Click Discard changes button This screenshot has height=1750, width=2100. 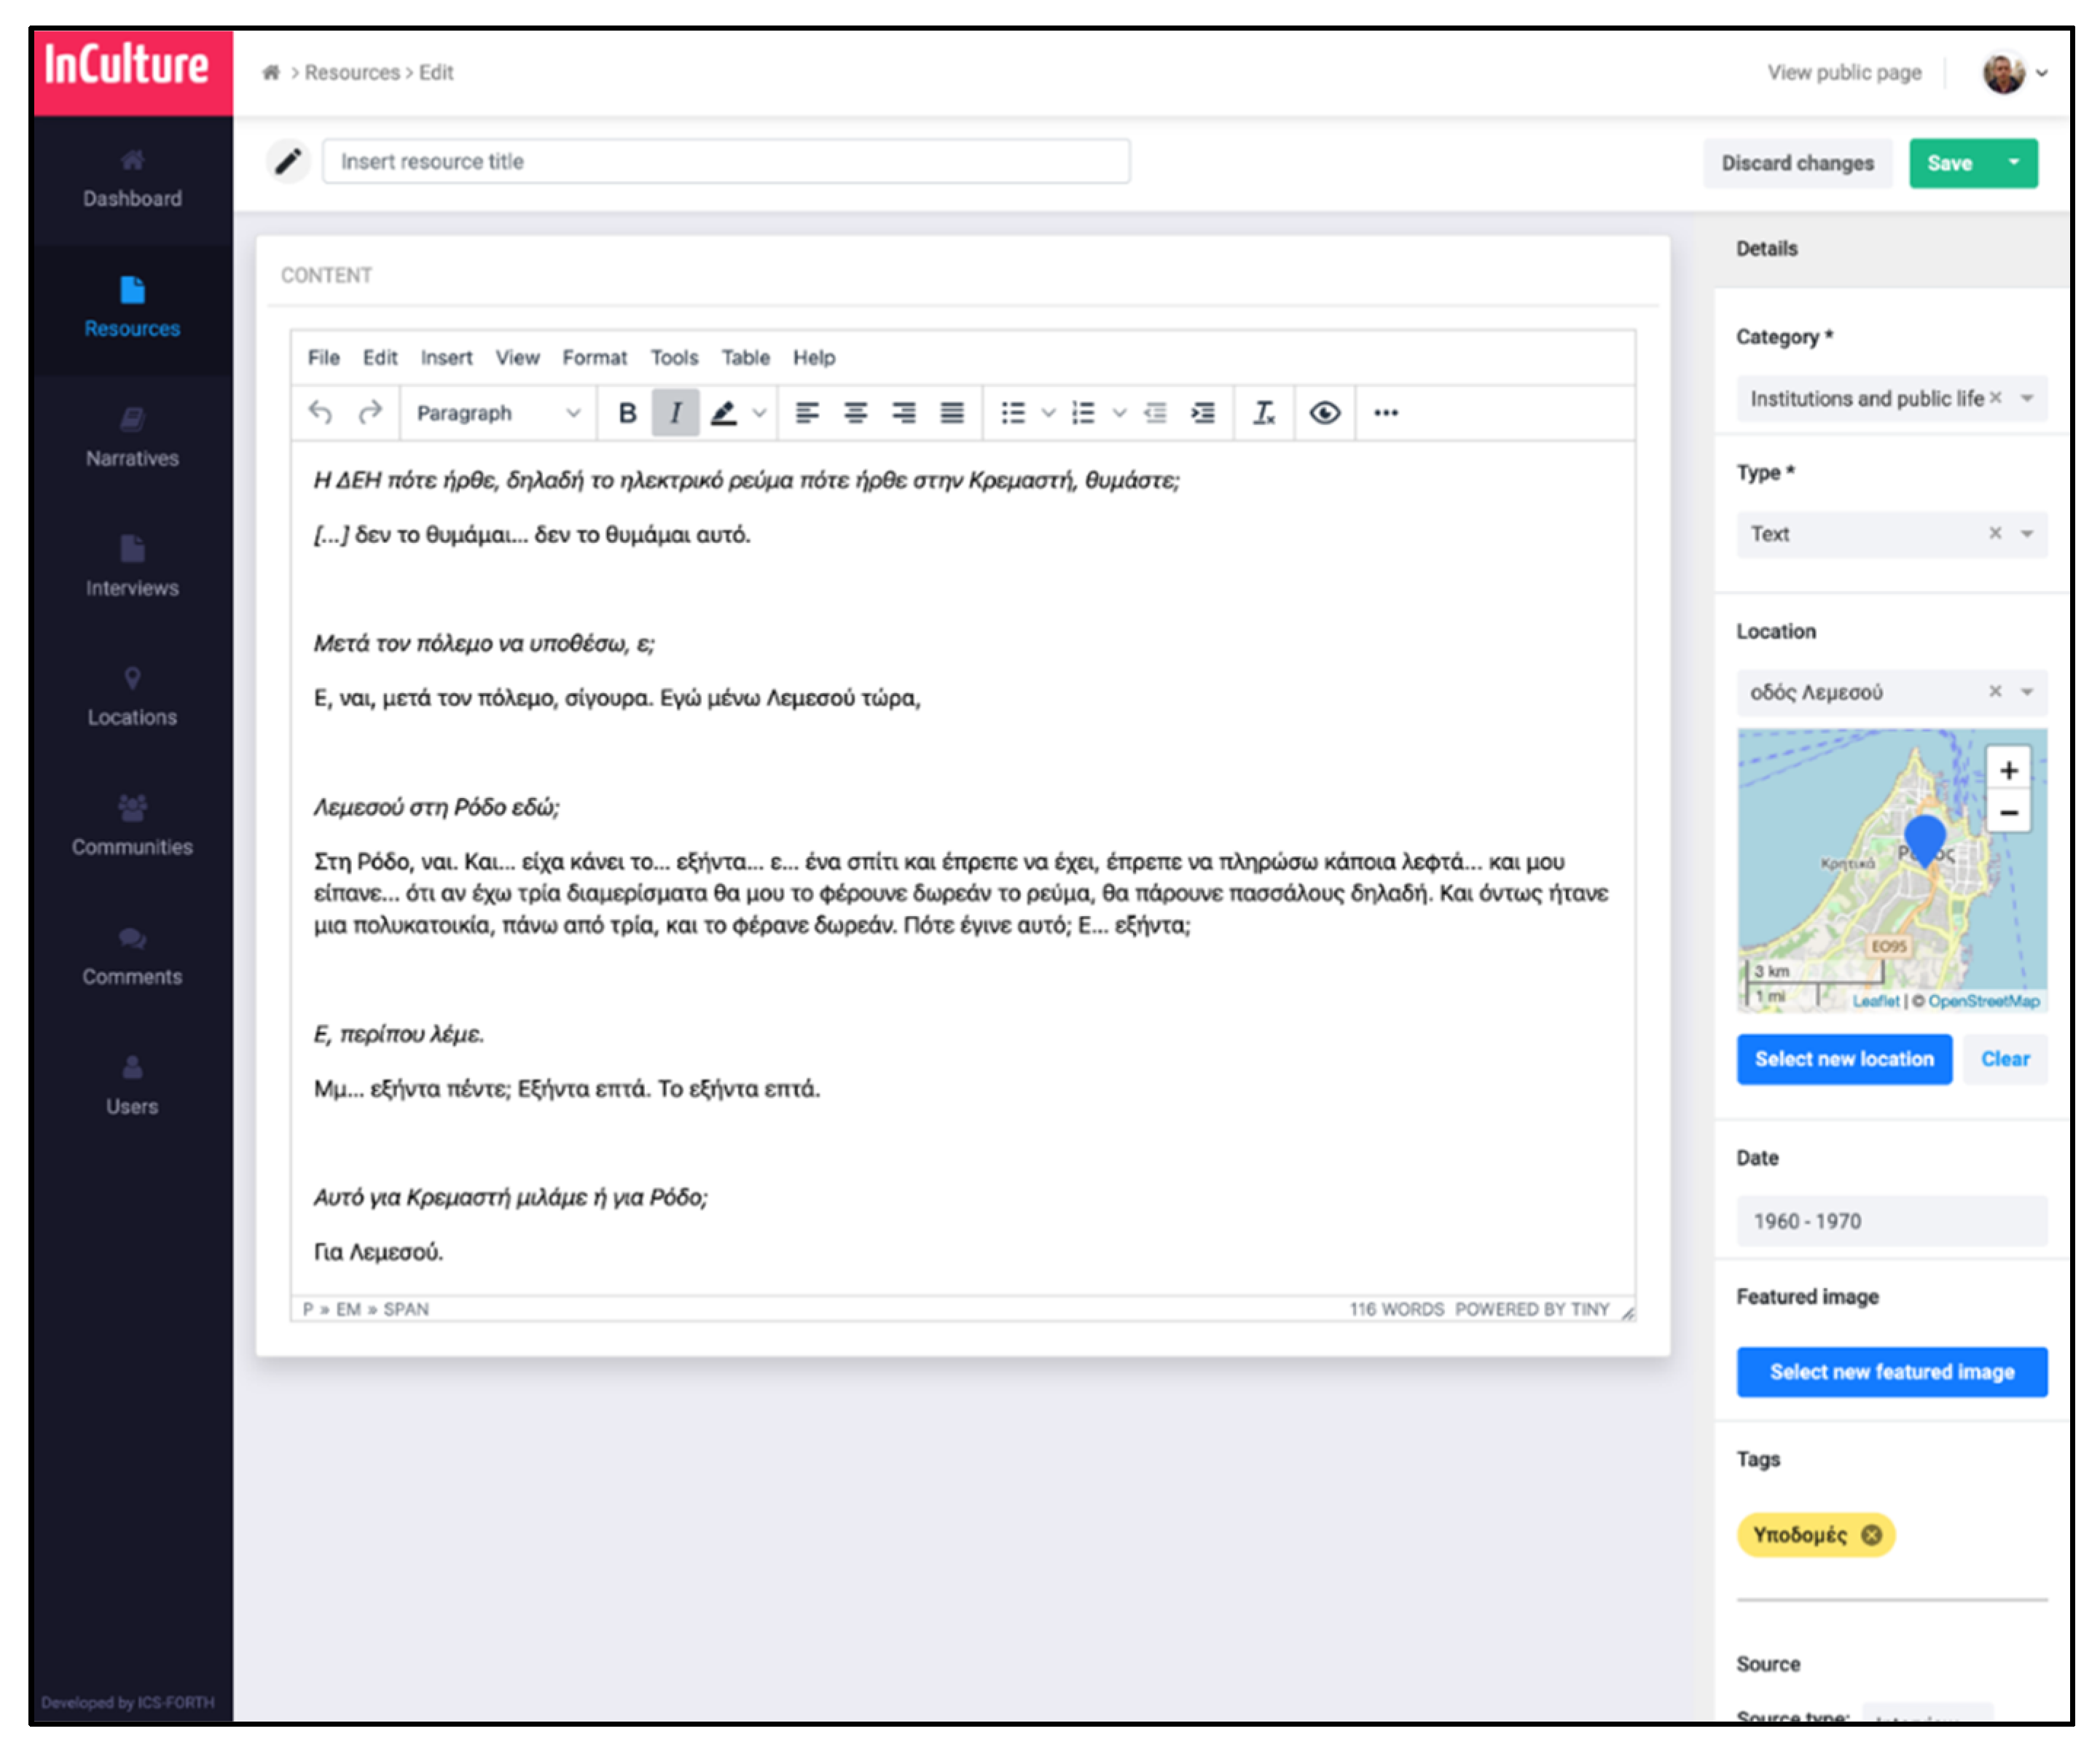[x=1797, y=163]
